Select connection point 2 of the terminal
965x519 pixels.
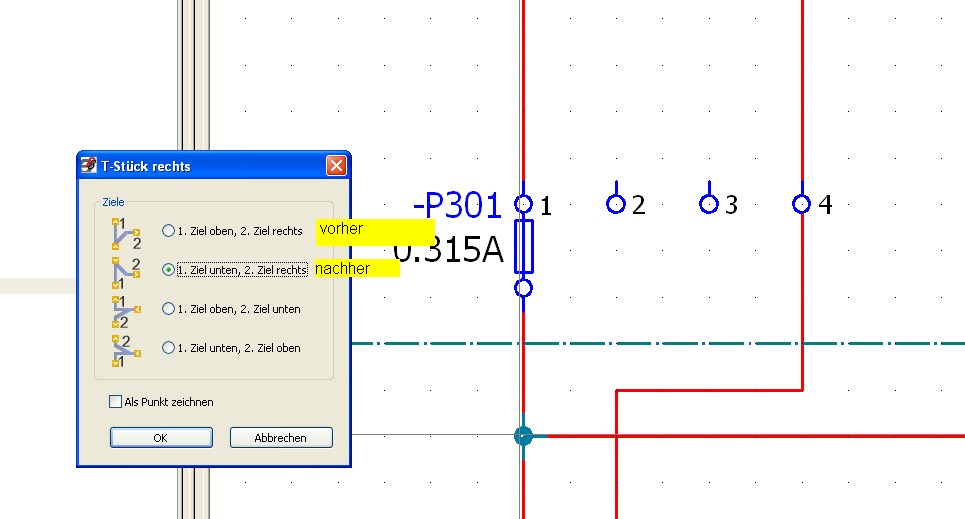616,204
